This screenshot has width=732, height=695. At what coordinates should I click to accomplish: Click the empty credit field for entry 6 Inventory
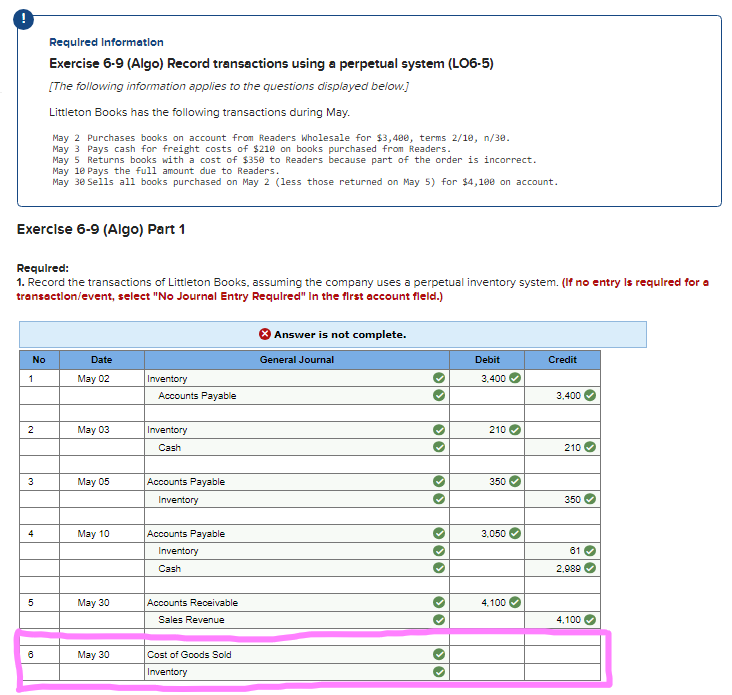562,672
